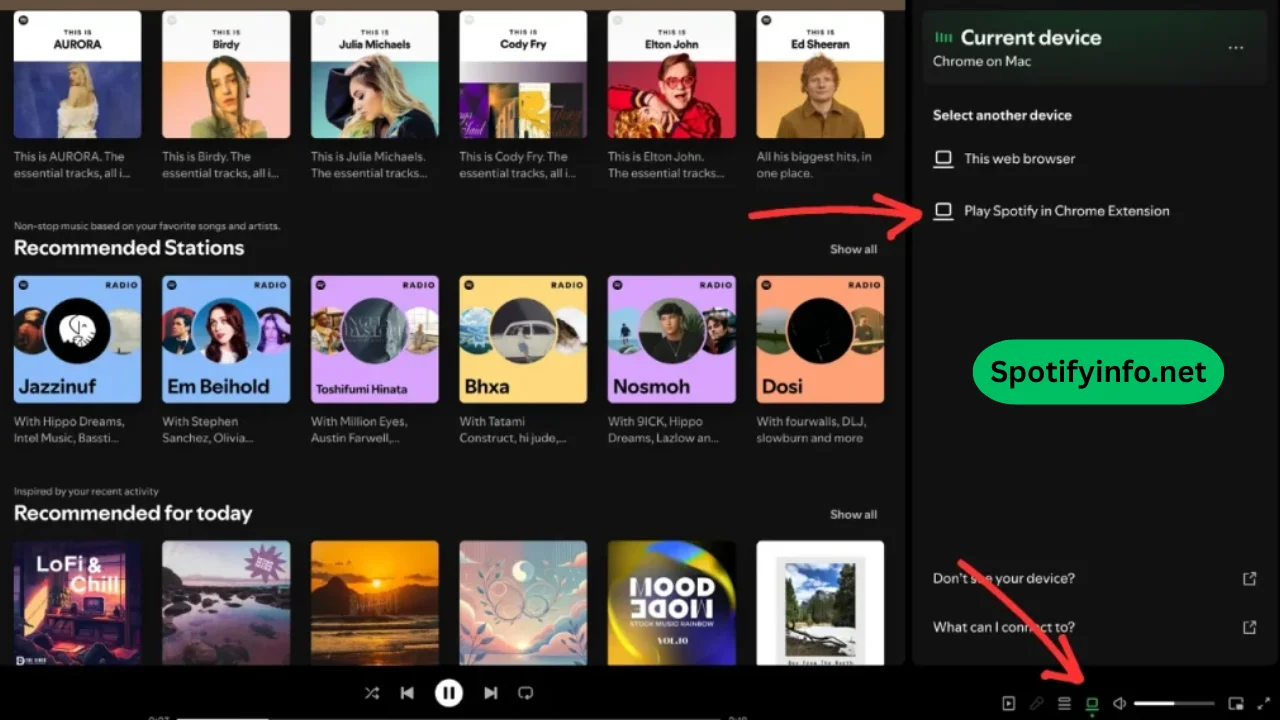
Task: Open the miniplayer icon
Action: click(1236, 704)
